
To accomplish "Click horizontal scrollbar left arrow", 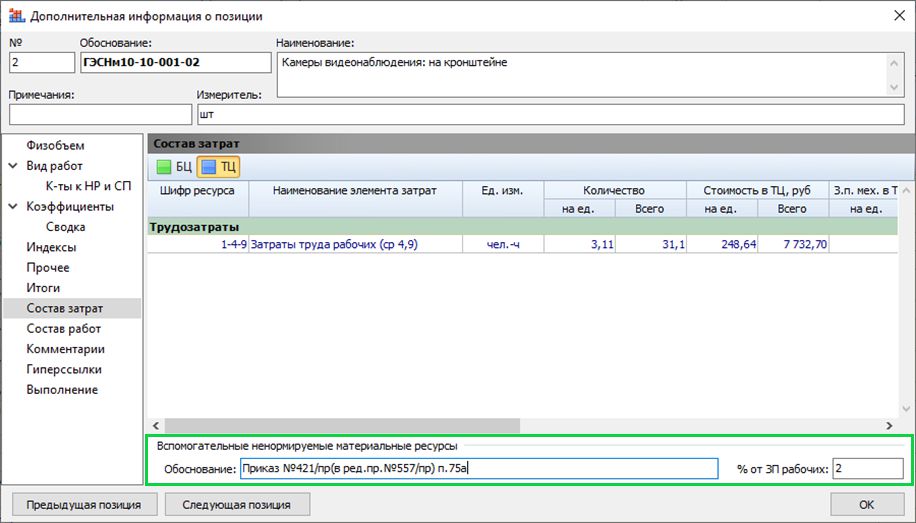I will (x=156, y=425).
